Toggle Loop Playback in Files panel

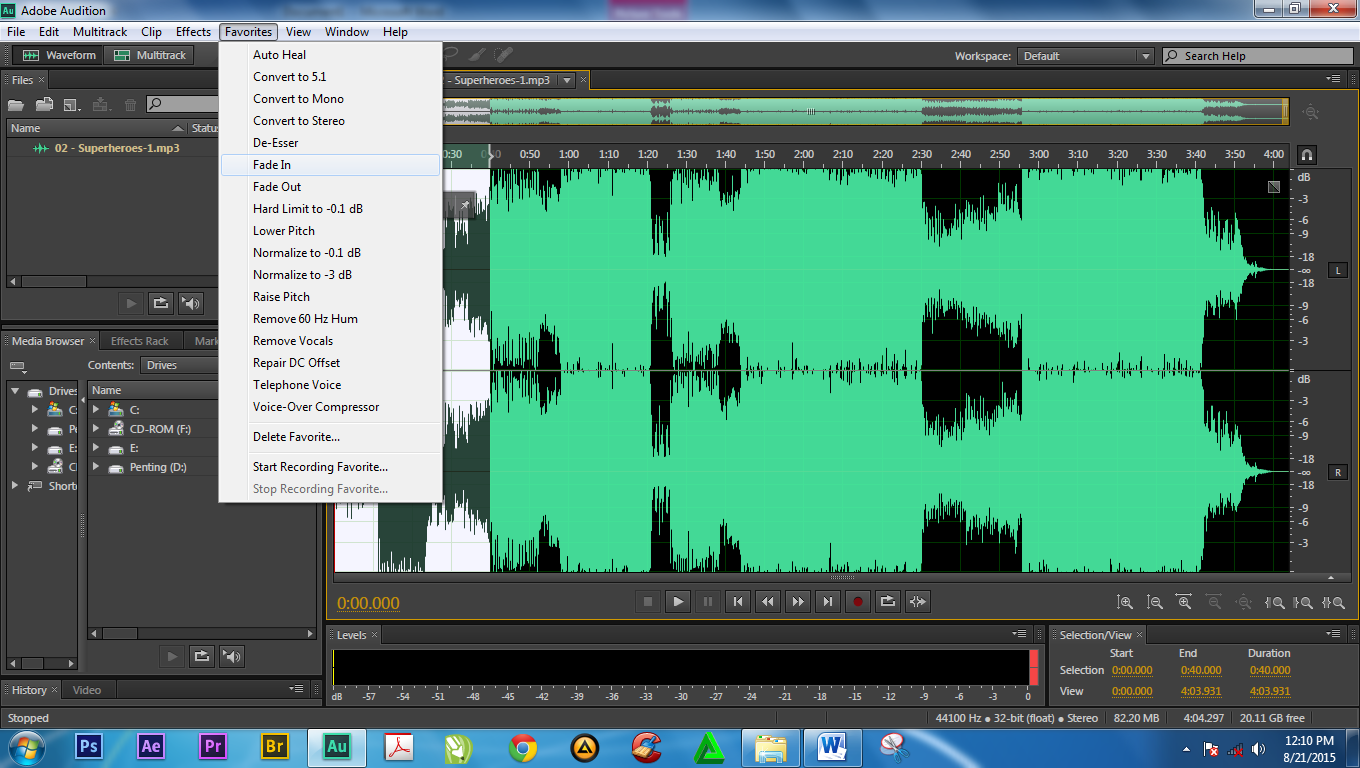160,303
